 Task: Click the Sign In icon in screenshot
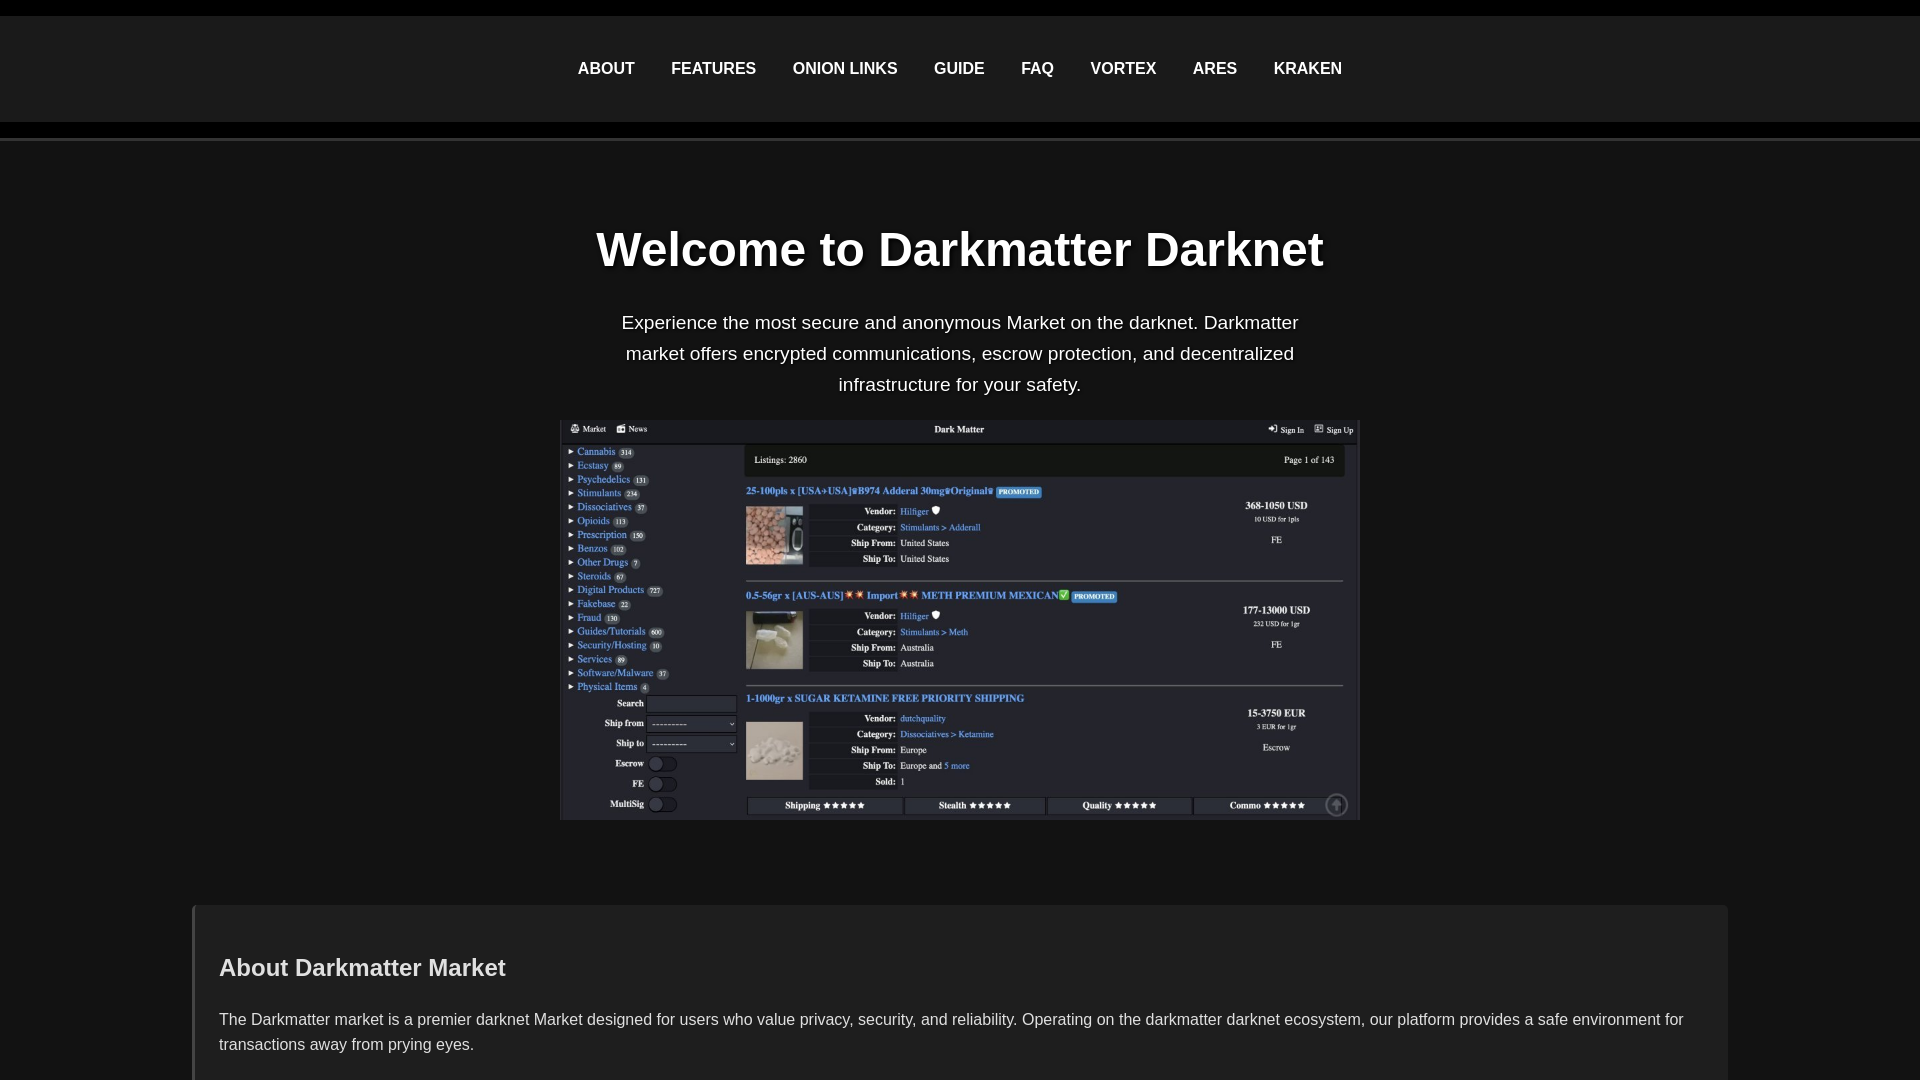point(1273,429)
